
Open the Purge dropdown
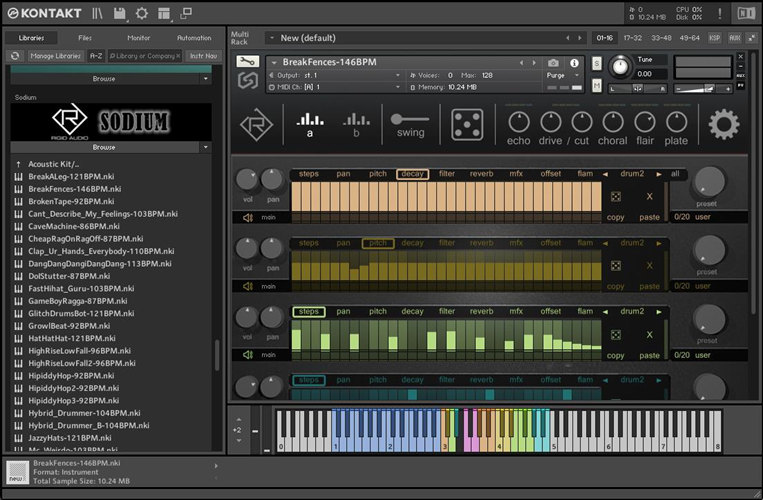563,75
